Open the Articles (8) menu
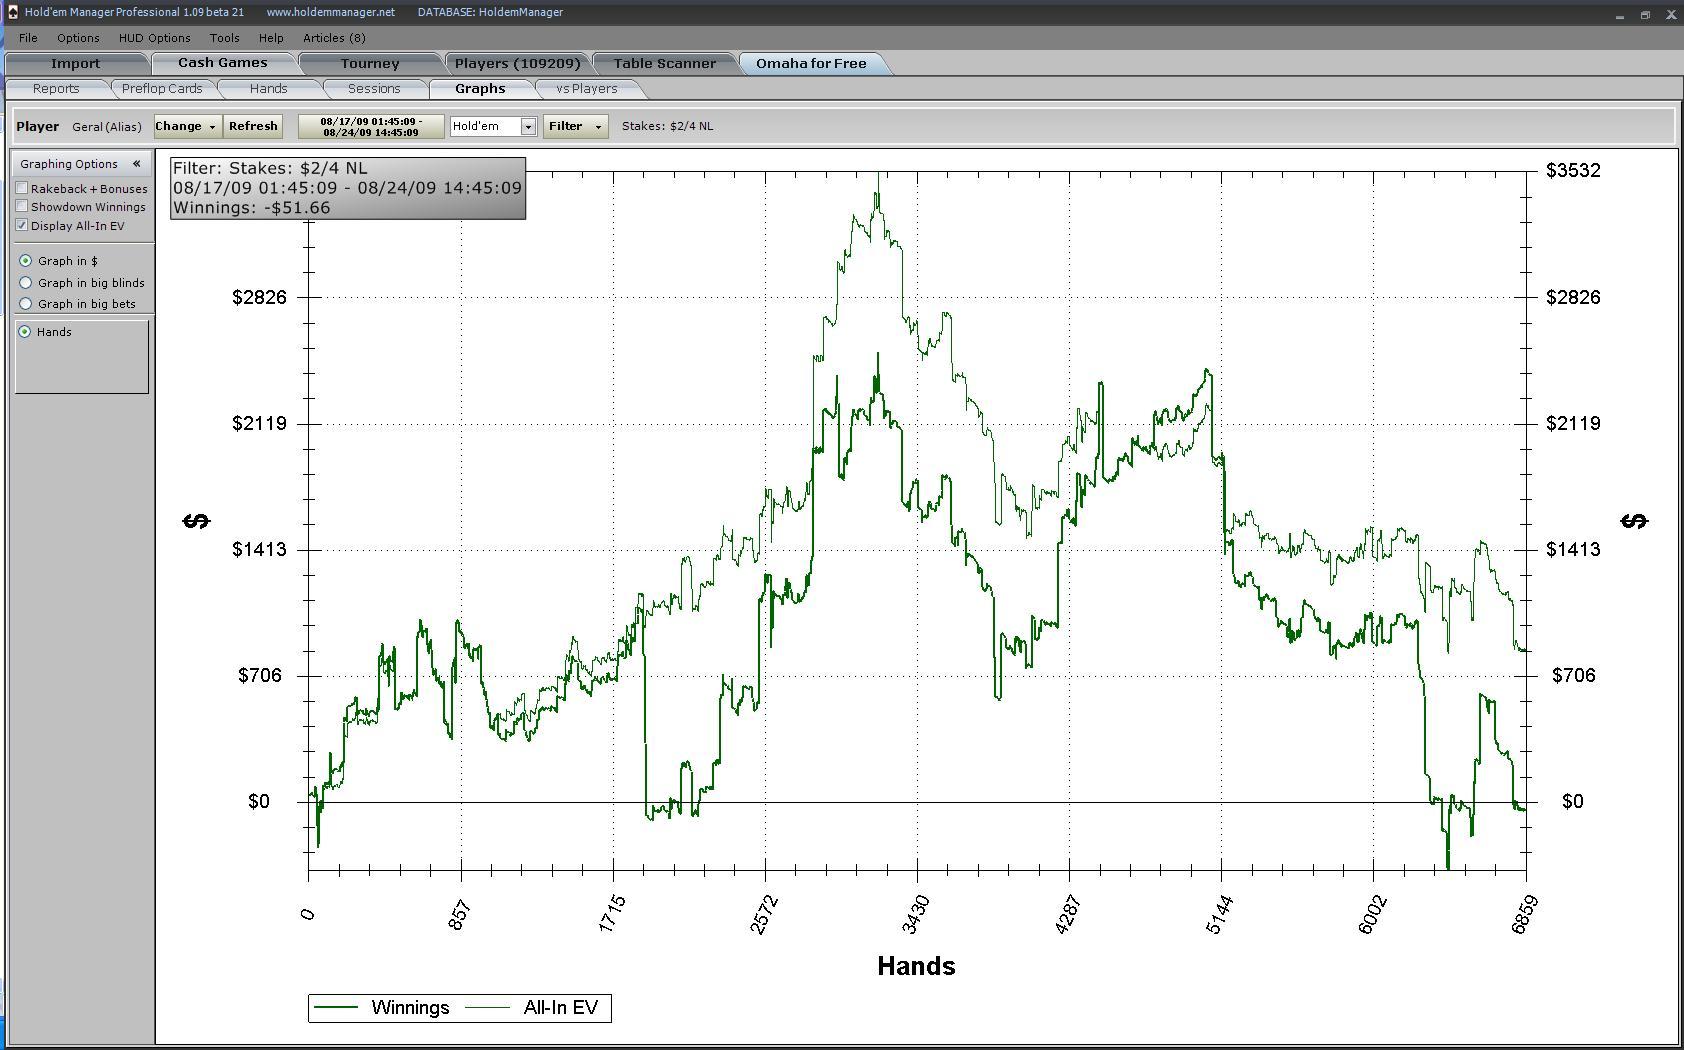The height and width of the screenshot is (1050, 1684). point(334,38)
